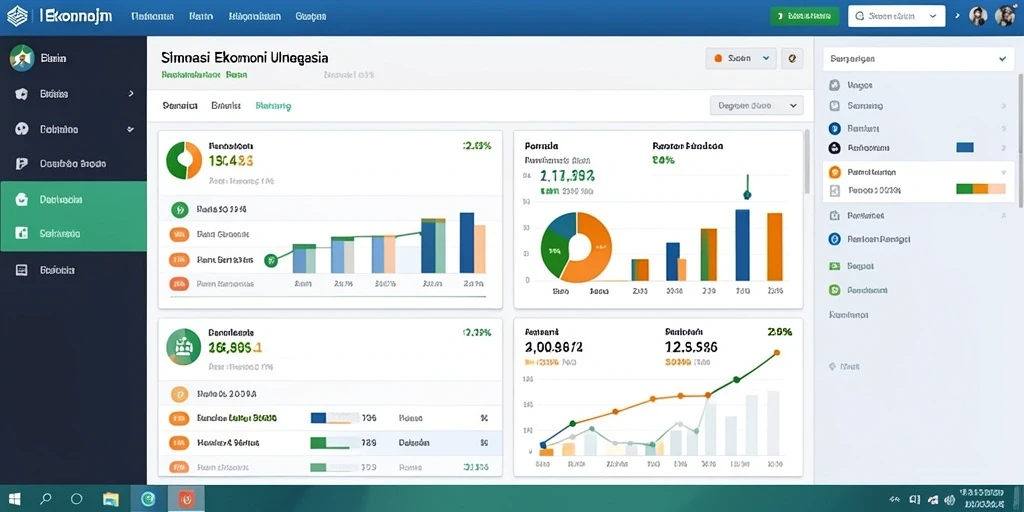Switch to the first tab under the page title
The image size is (1024, 512).
tap(180, 105)
